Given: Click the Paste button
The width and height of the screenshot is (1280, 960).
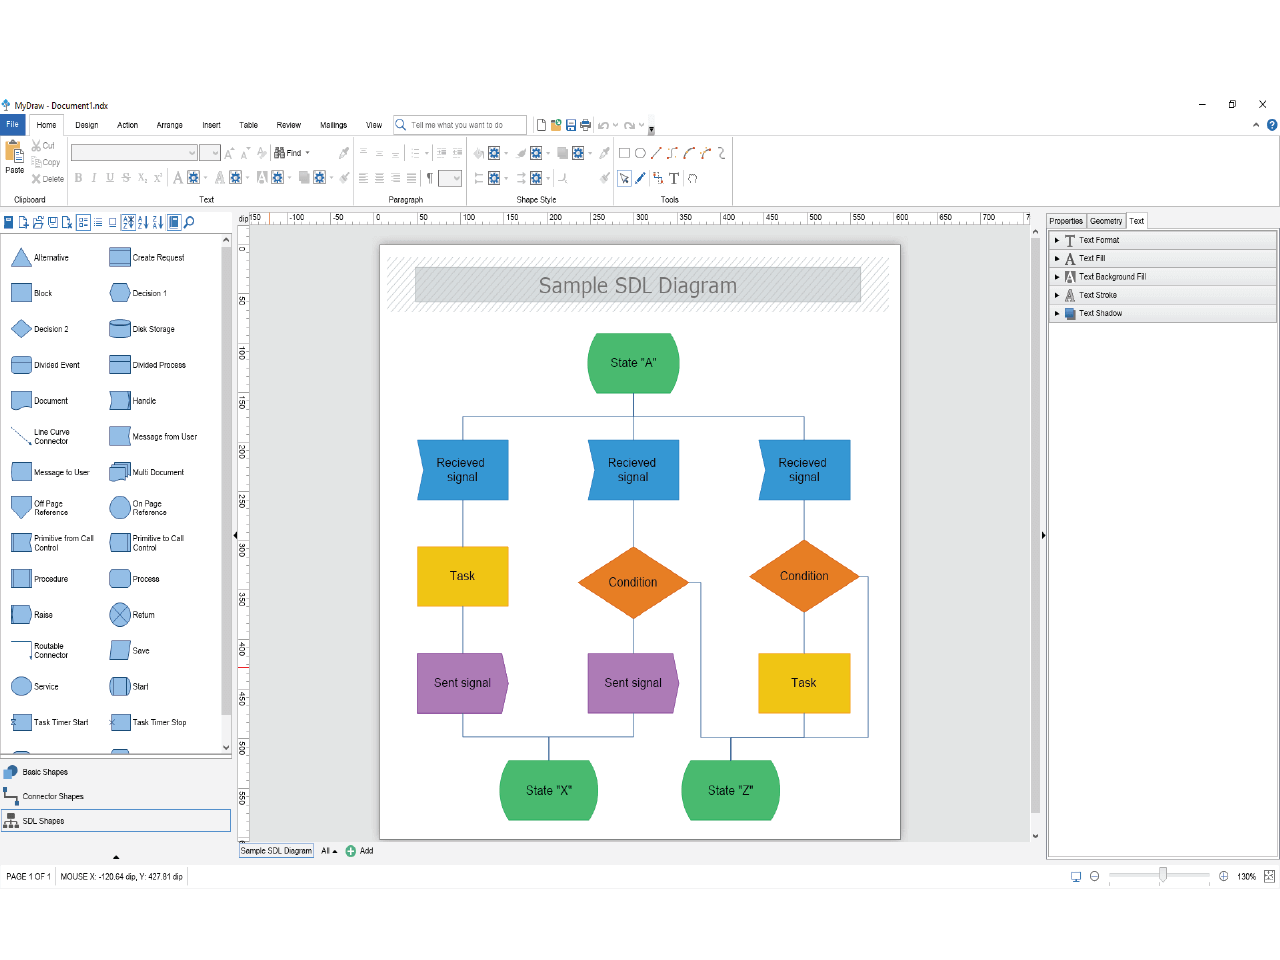Looking at the screenshot, I should 14,157.
